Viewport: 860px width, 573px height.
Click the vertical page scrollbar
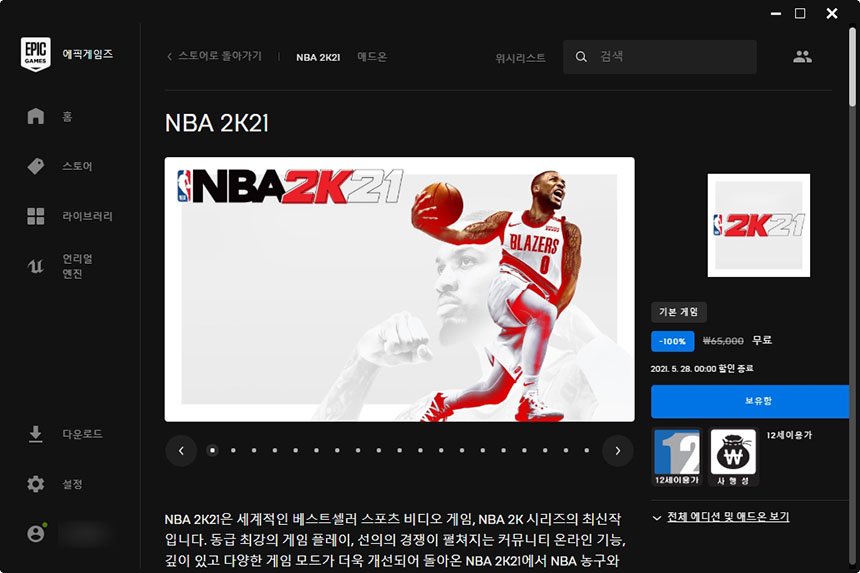click(x=852, y=66)
